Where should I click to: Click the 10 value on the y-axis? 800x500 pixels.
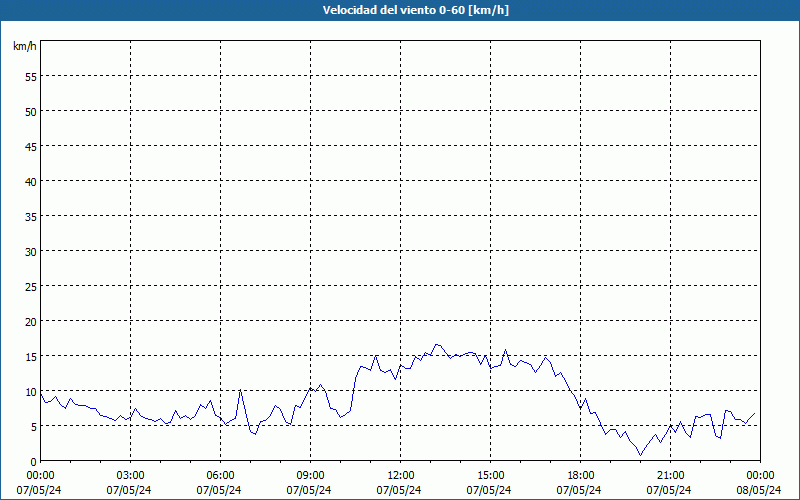[31, 392]
